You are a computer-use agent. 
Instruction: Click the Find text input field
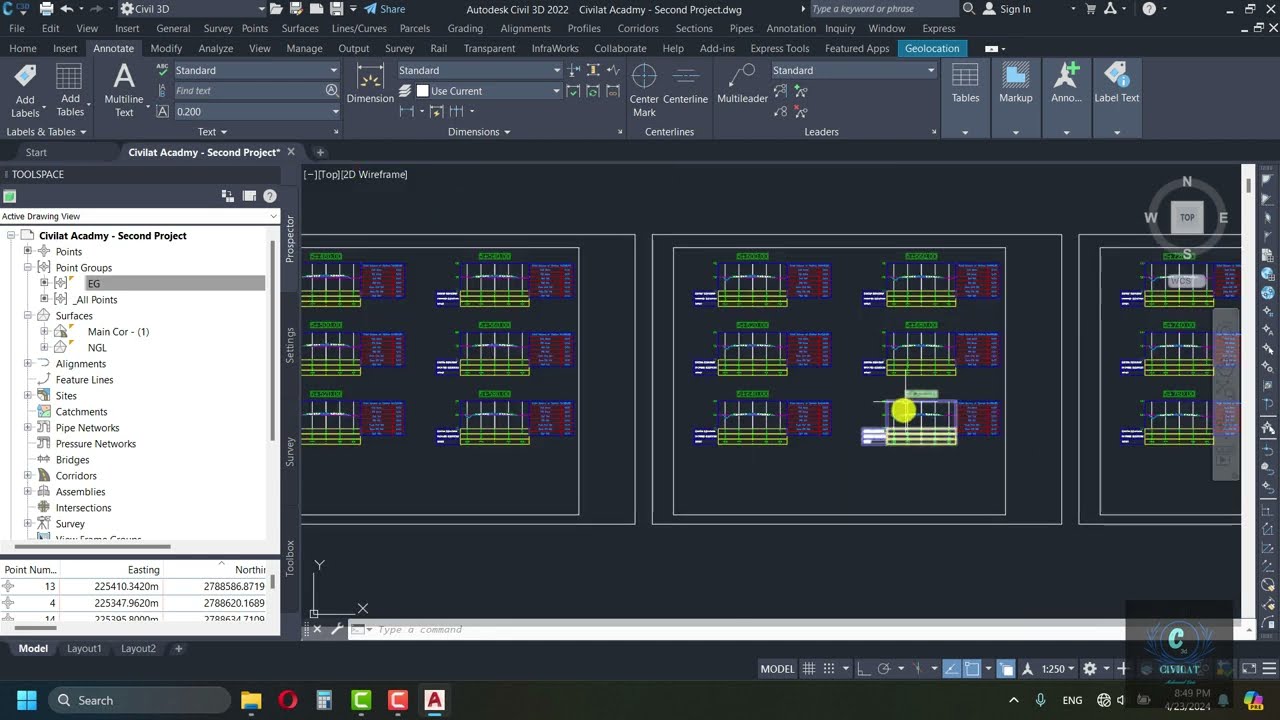click(249, 90)
